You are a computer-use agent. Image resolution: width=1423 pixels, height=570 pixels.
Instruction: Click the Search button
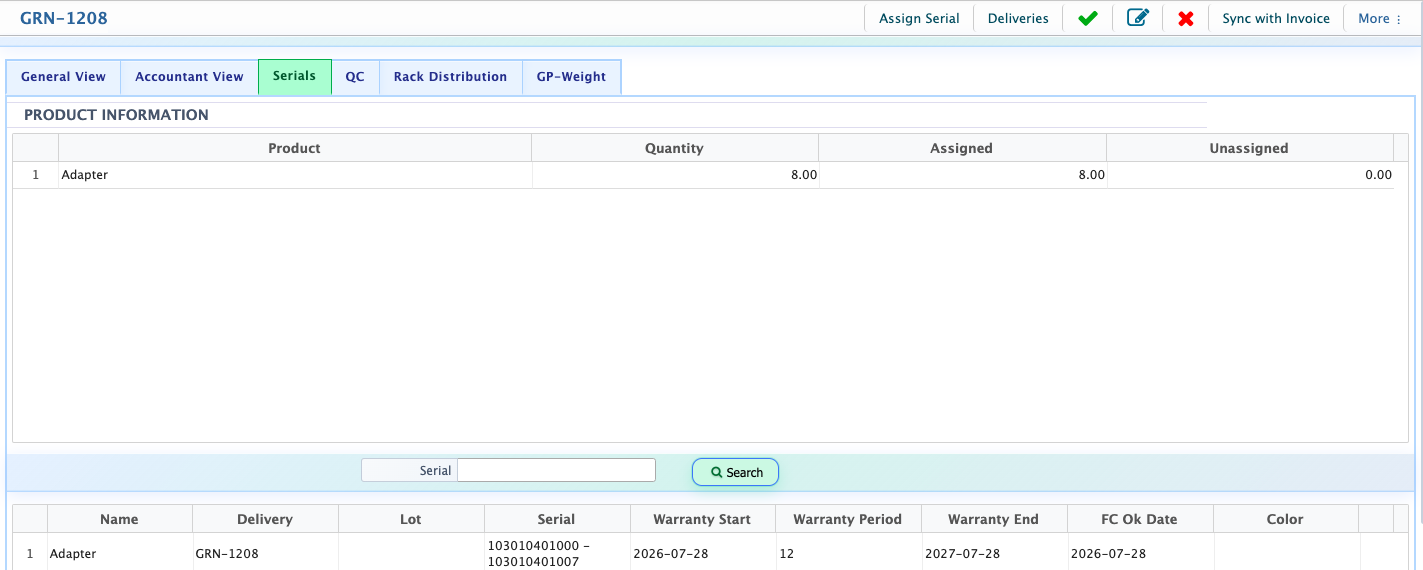(735, 472)
